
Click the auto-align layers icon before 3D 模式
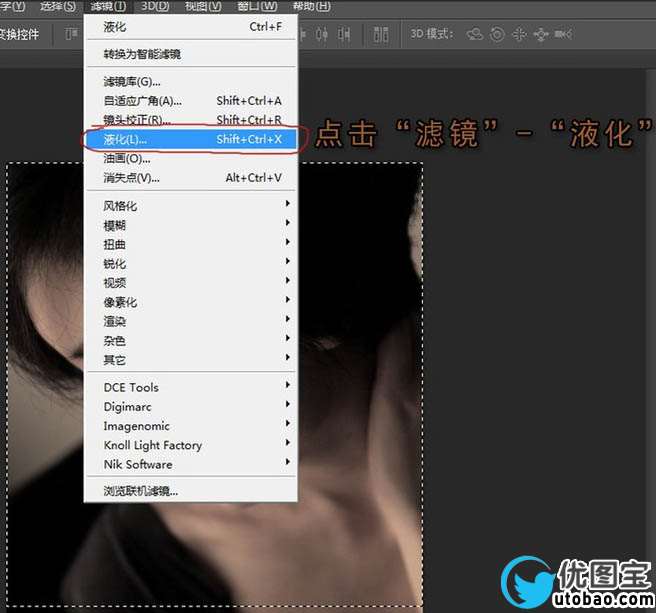tap(380, 34)
